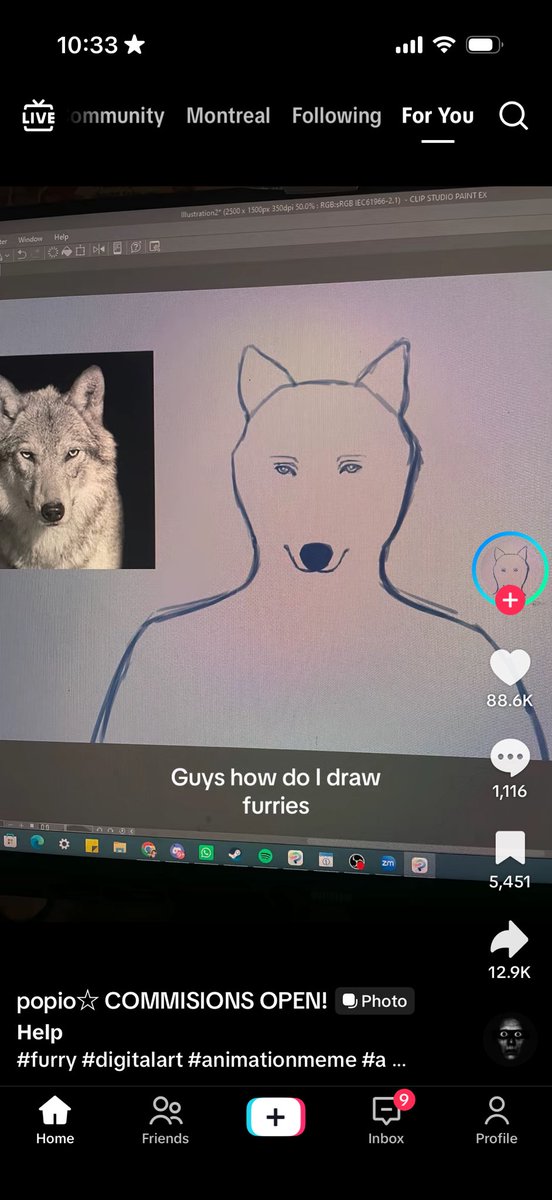Open Profile tab

pyautogui.click(x=496, y=1119)
